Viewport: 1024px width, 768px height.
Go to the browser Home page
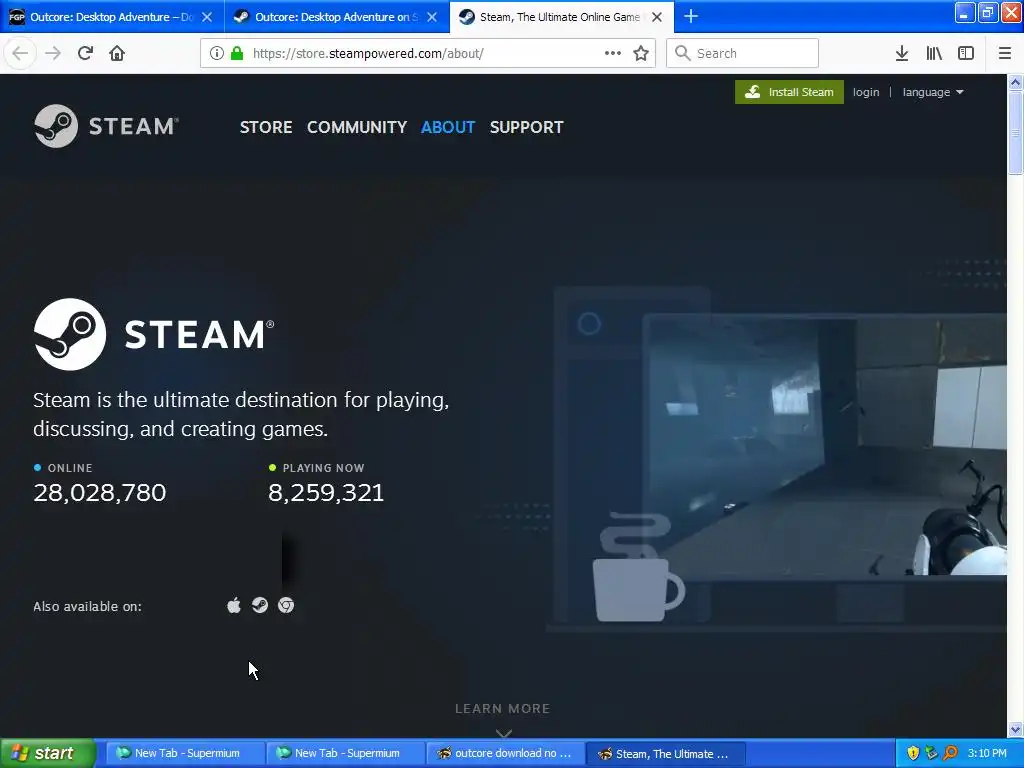[x=117, y=53]
